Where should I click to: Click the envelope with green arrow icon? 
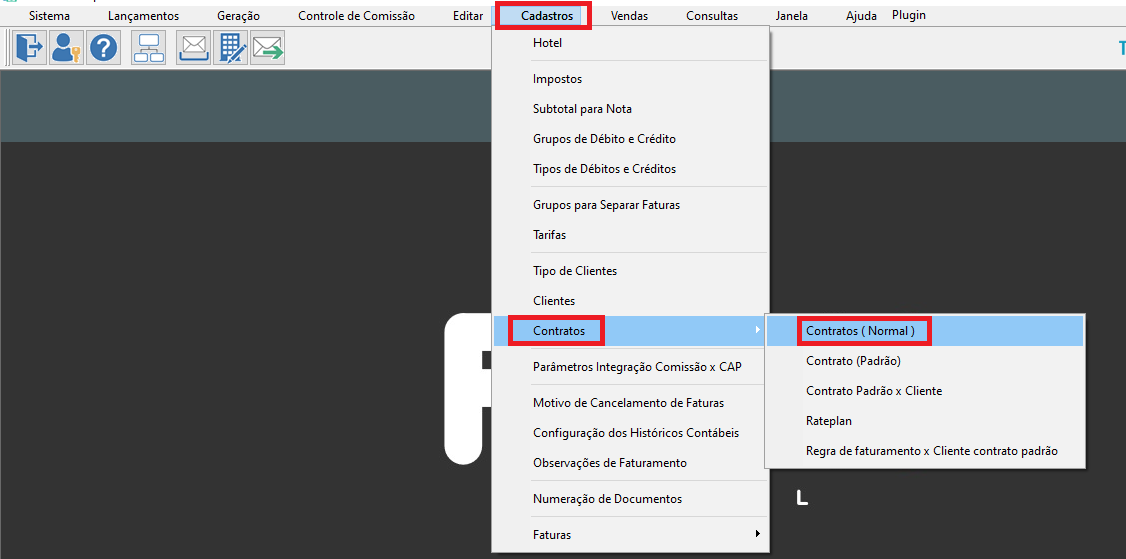tap(268, 48)
